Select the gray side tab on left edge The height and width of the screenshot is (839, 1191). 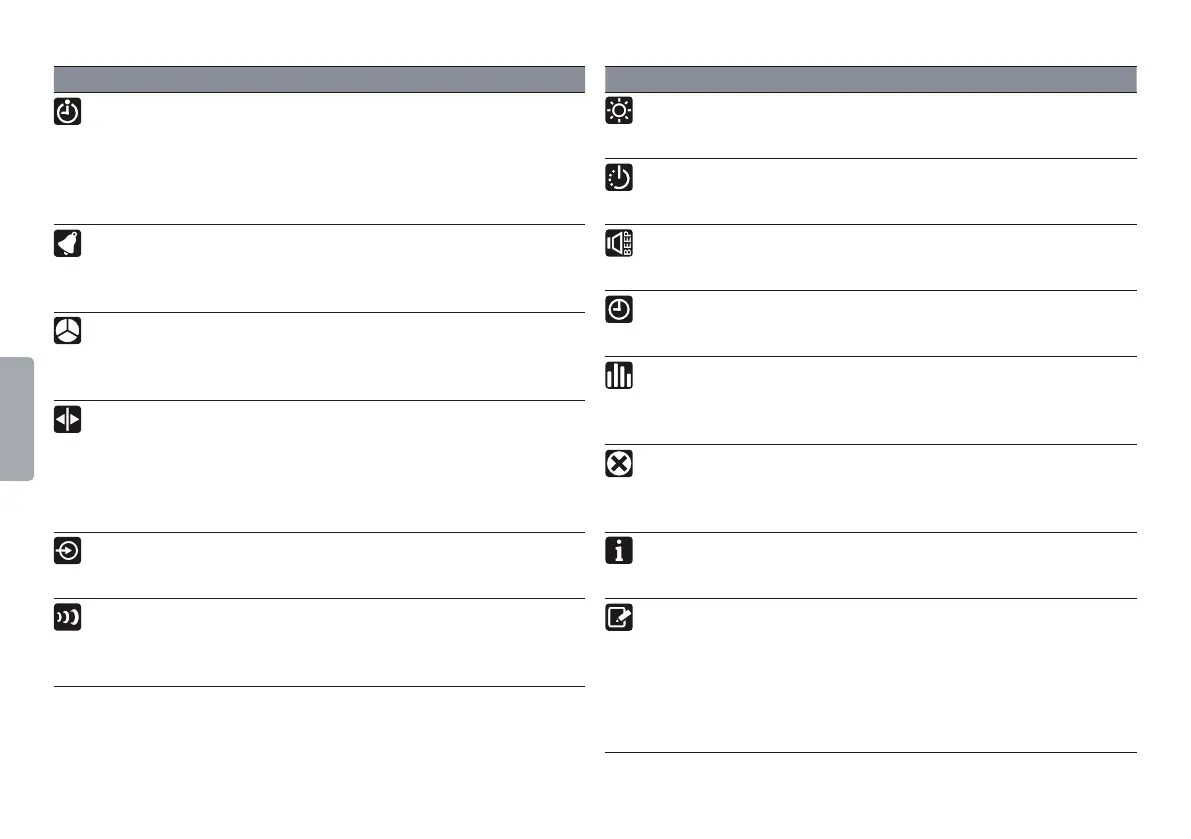coord(17,418)
